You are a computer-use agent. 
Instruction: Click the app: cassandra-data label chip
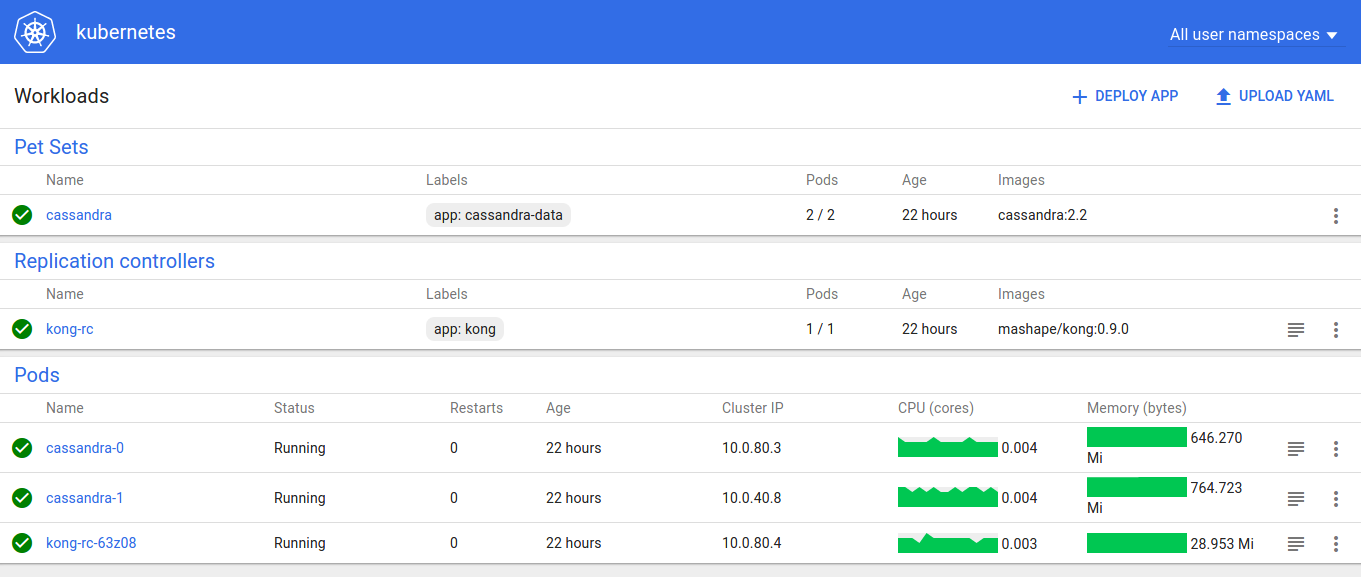(499, 215)
